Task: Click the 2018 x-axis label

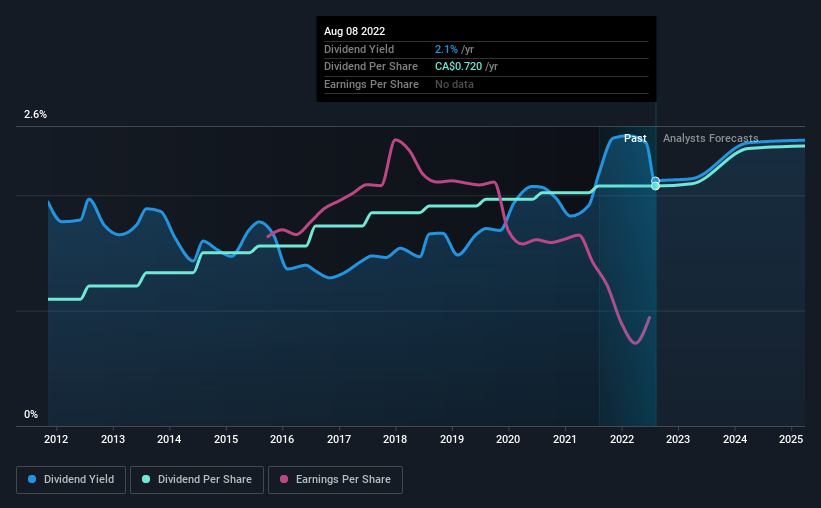Action: pyautogui.click(x=395, y=439)
